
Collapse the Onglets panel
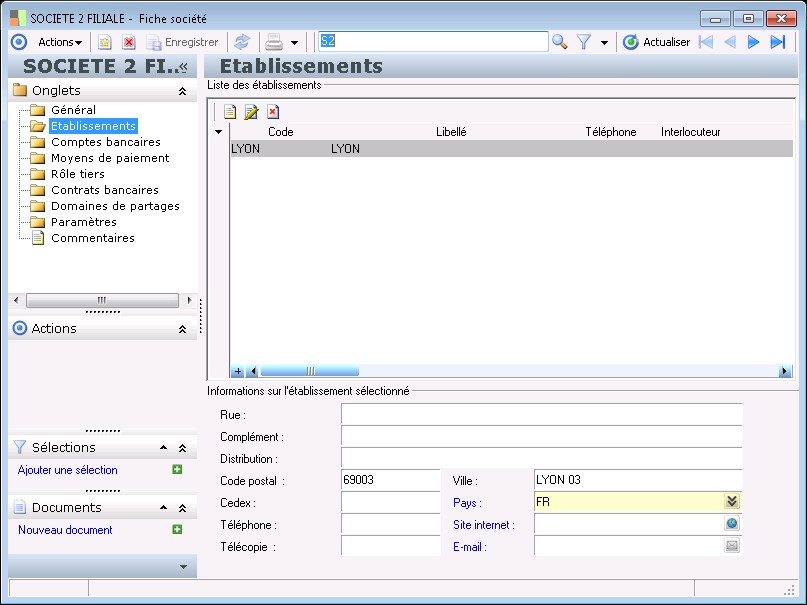coord(182,91)
